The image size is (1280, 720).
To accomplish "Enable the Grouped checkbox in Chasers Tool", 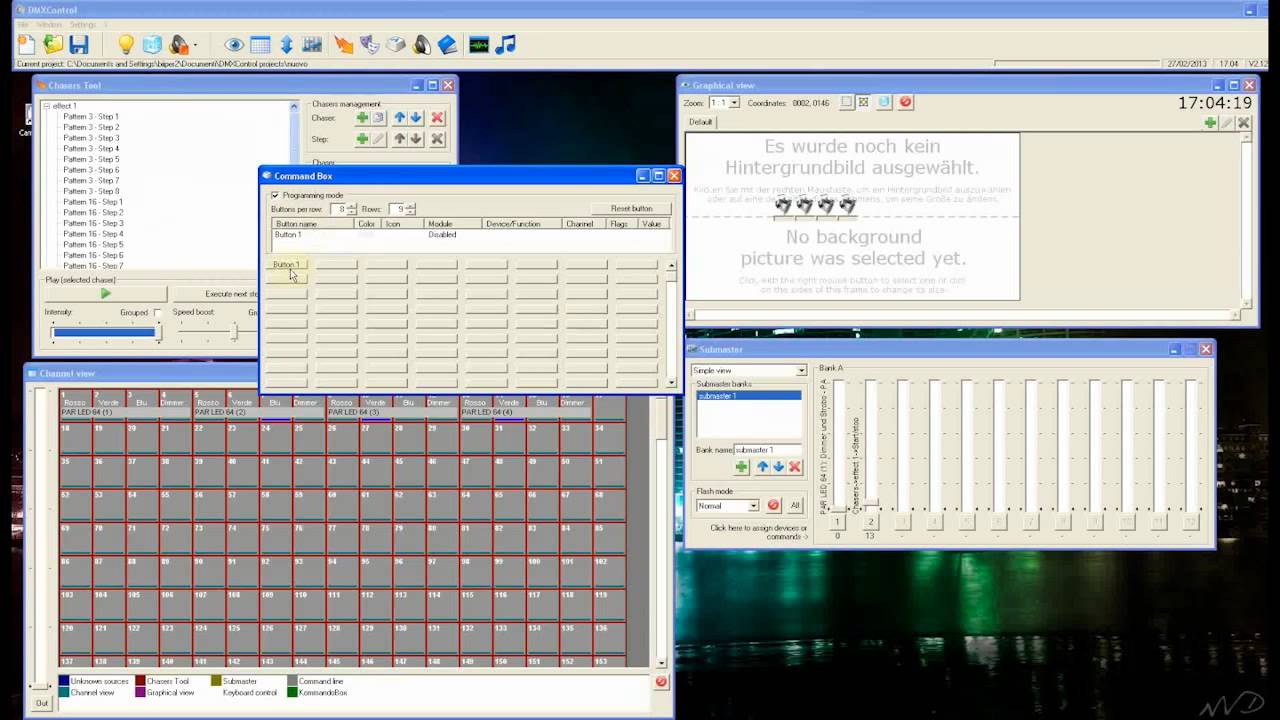I will 157,313.
